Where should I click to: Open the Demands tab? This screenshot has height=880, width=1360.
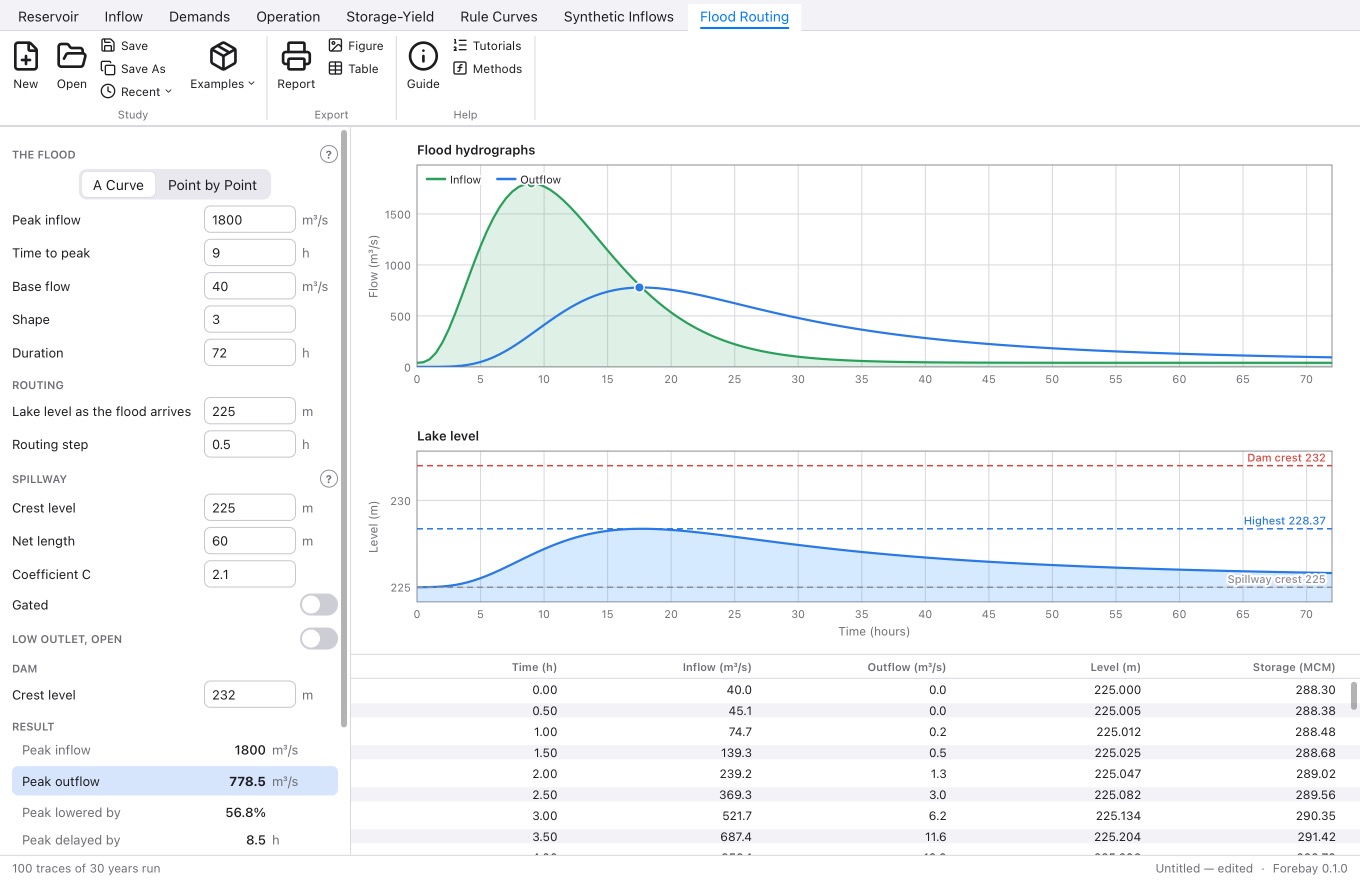(x=199, y=16)
